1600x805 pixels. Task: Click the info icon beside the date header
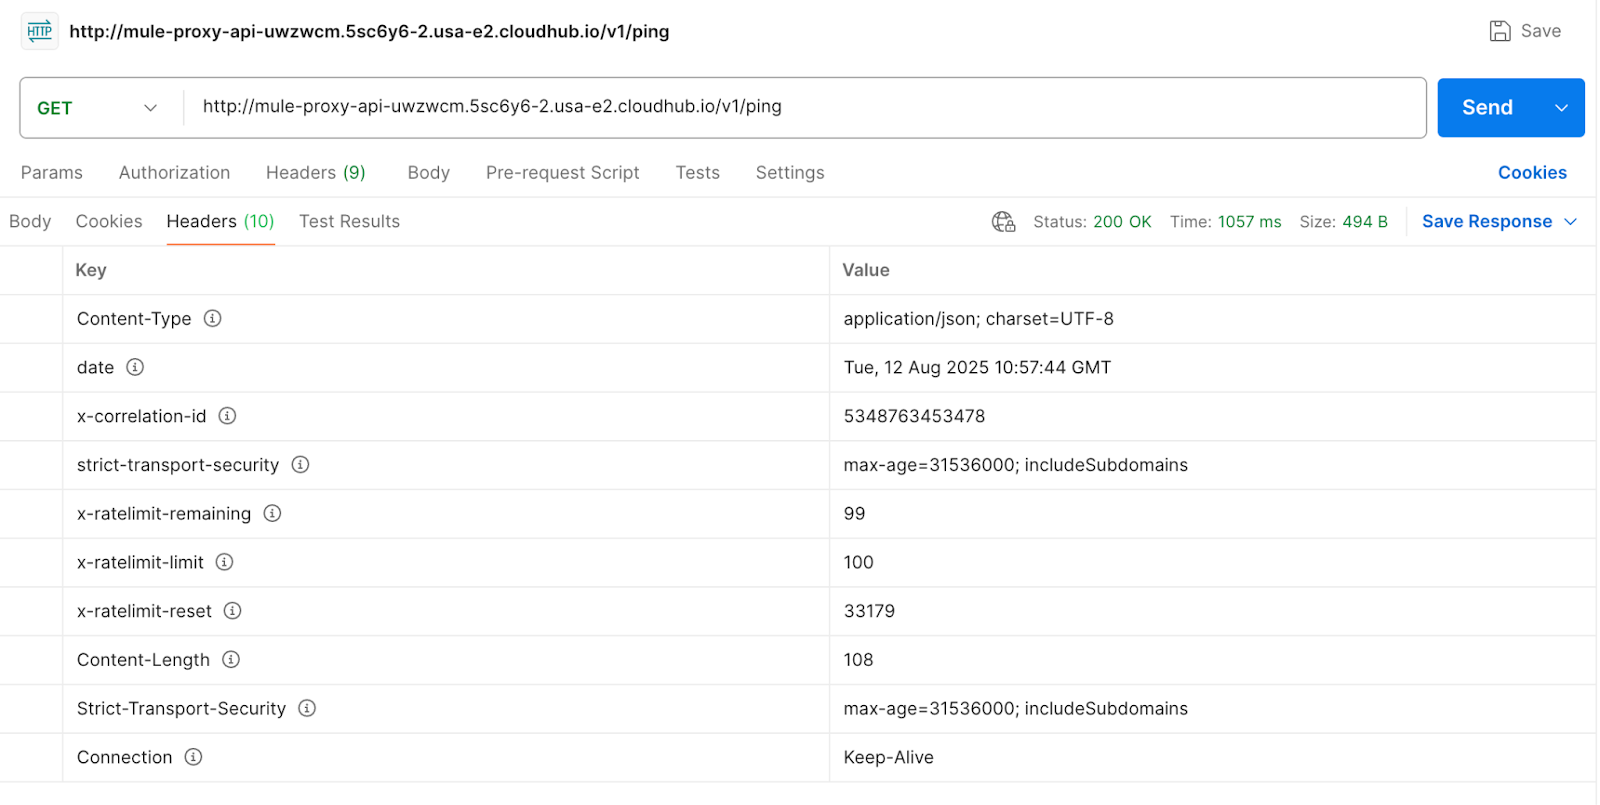[135, 367]
